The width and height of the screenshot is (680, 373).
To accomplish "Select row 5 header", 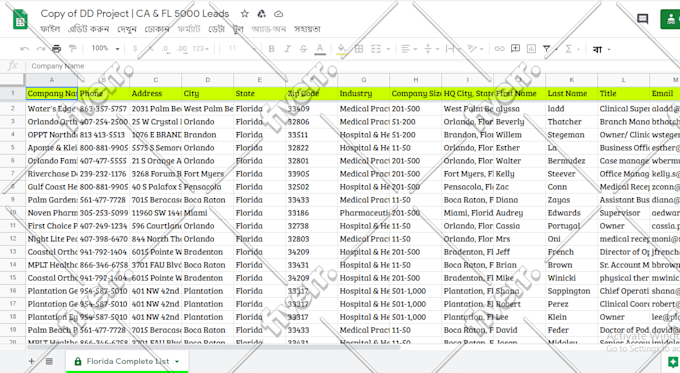I will click(13, 147).
